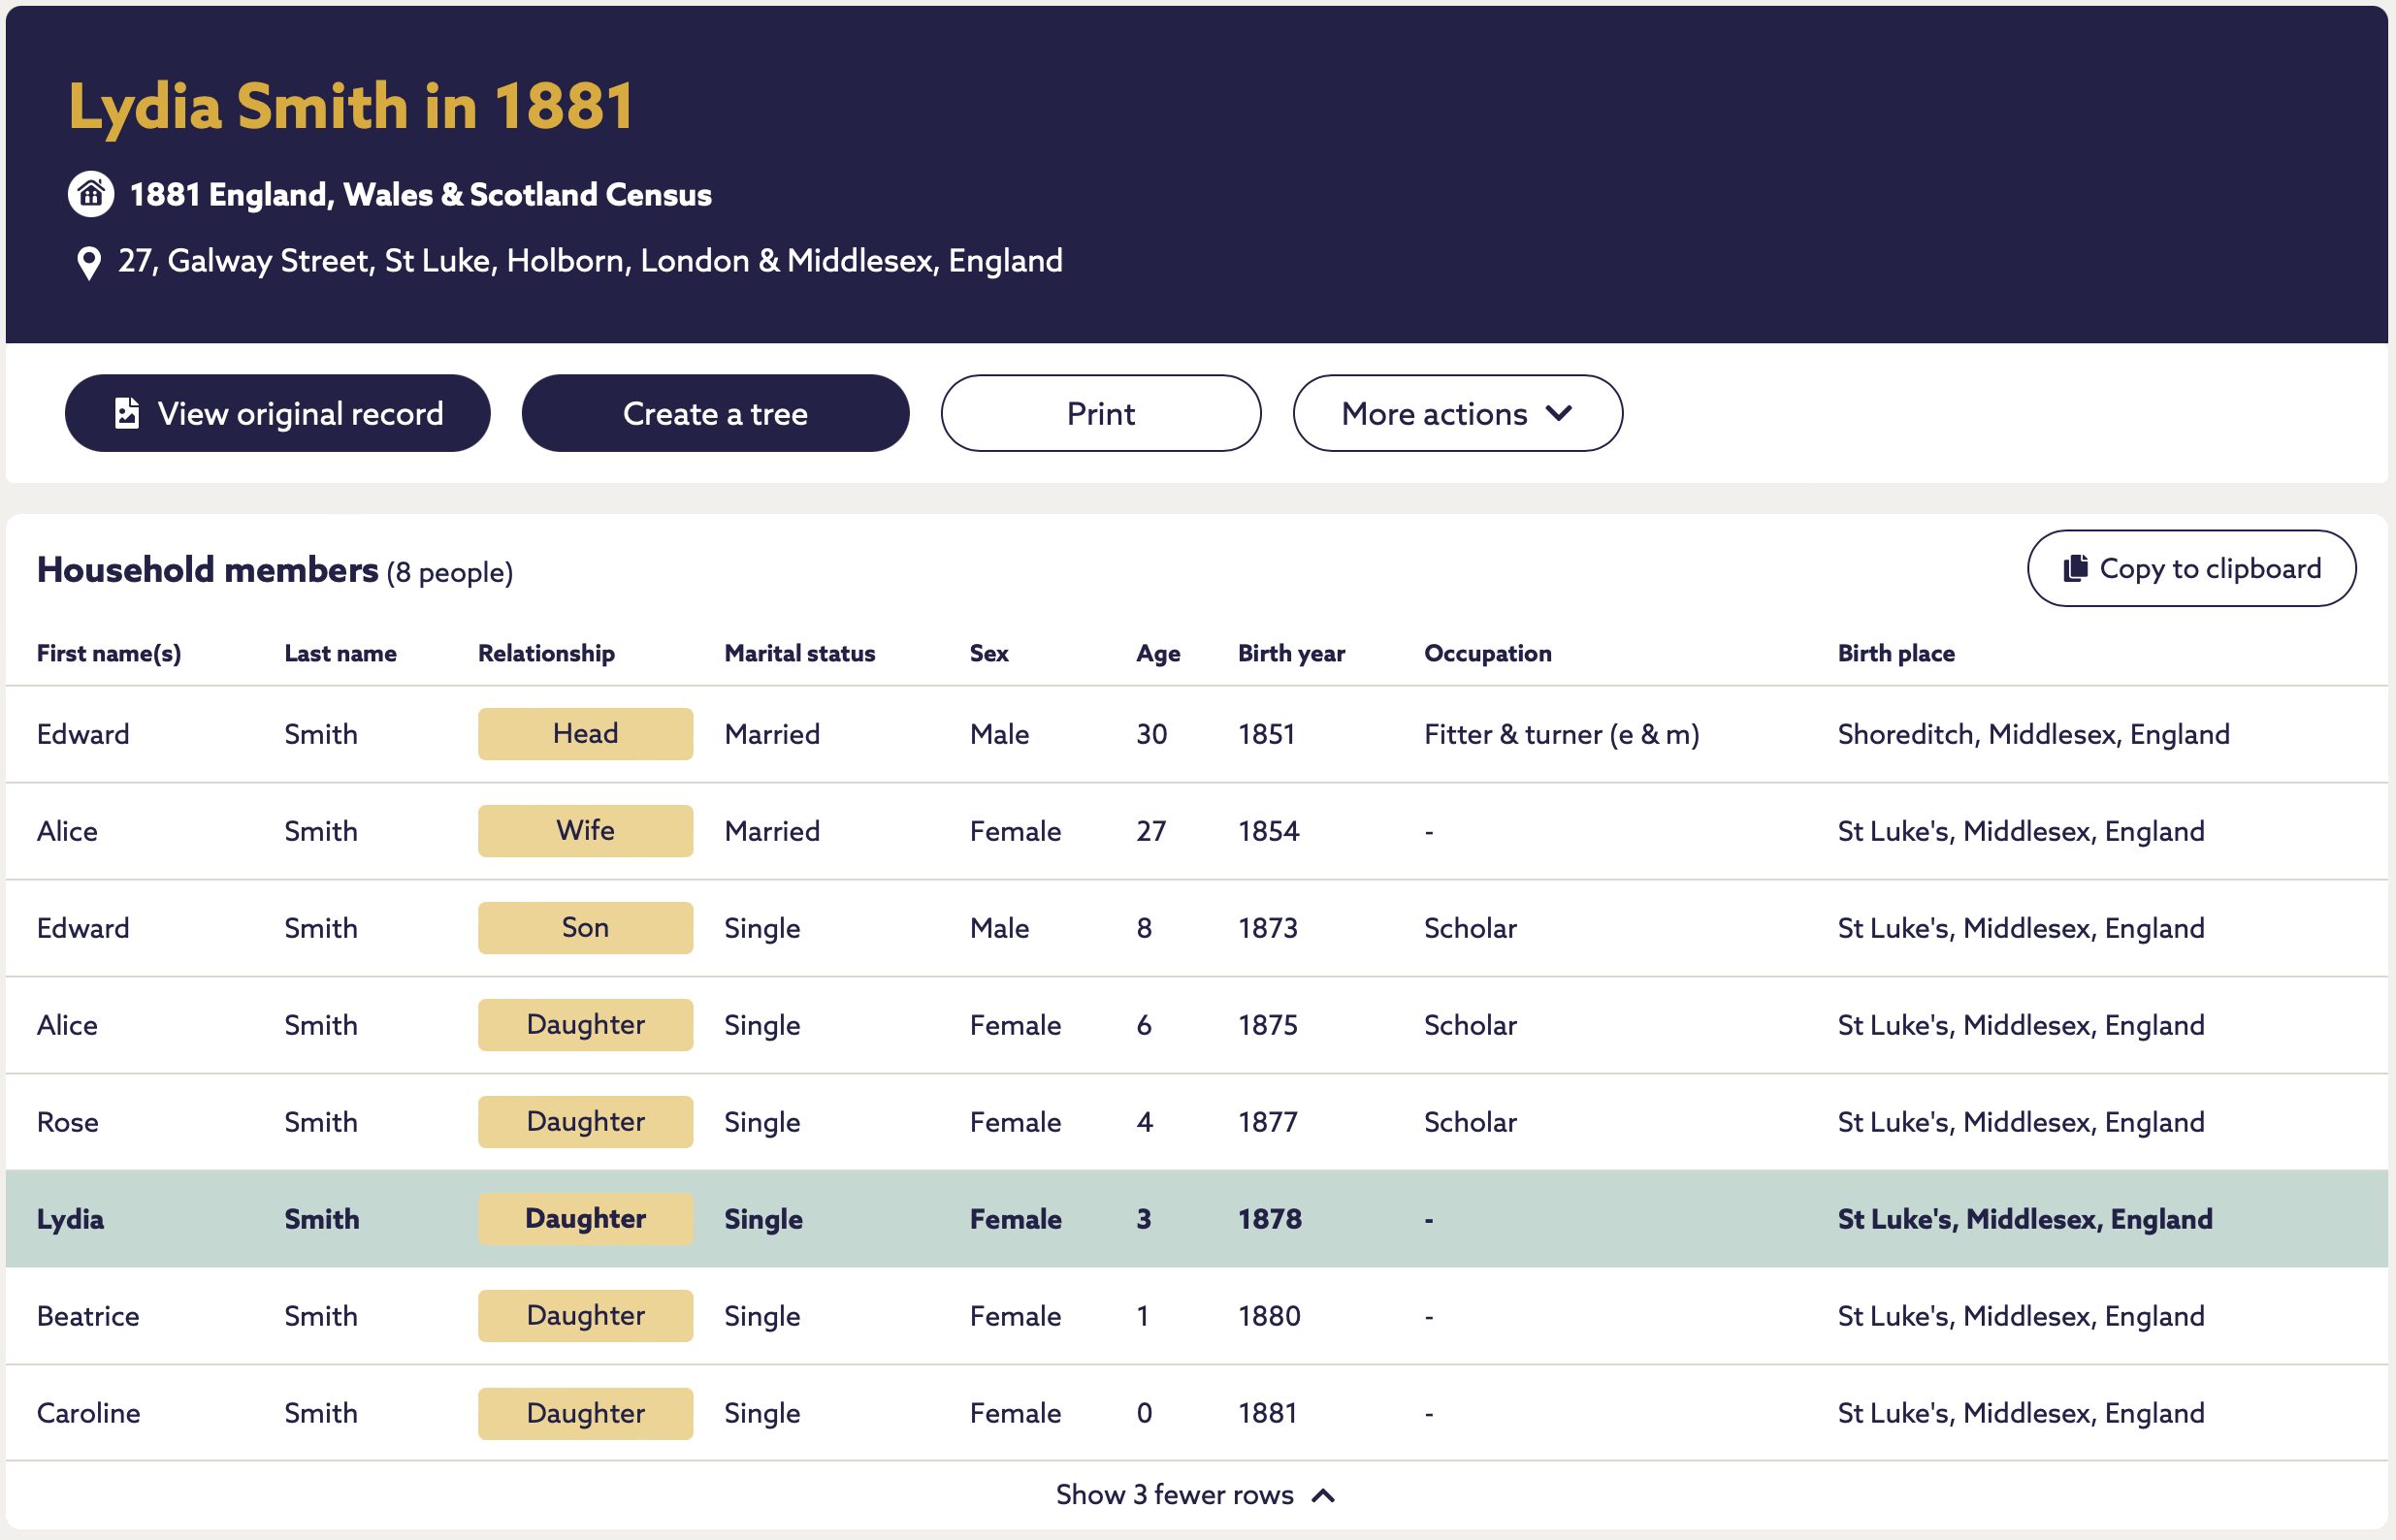2396x1540 pixels.
Task: Click the Daughter badge in Lydia's row
Action: pyautogui.click(x=585, y=1219)
